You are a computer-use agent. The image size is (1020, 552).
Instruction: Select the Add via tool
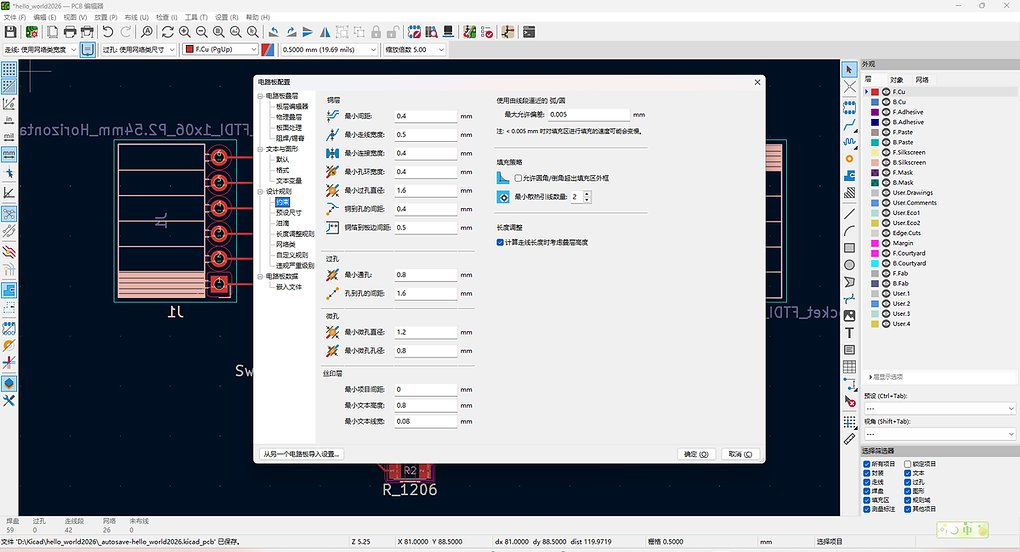(849, 159)
